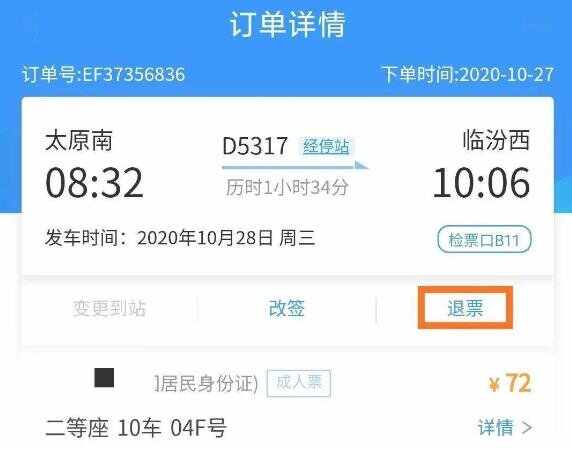Screen dimensions: 572x449
Task: Select the 改签 rebooking option
Action: pyautogui.click(x=286, y=308)
